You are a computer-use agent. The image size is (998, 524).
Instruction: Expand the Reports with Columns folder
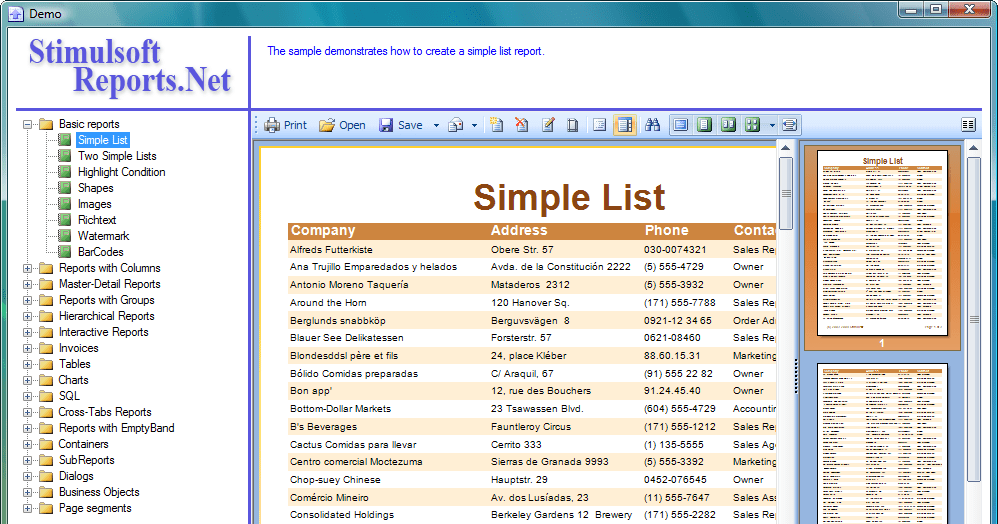pos(28,268)
